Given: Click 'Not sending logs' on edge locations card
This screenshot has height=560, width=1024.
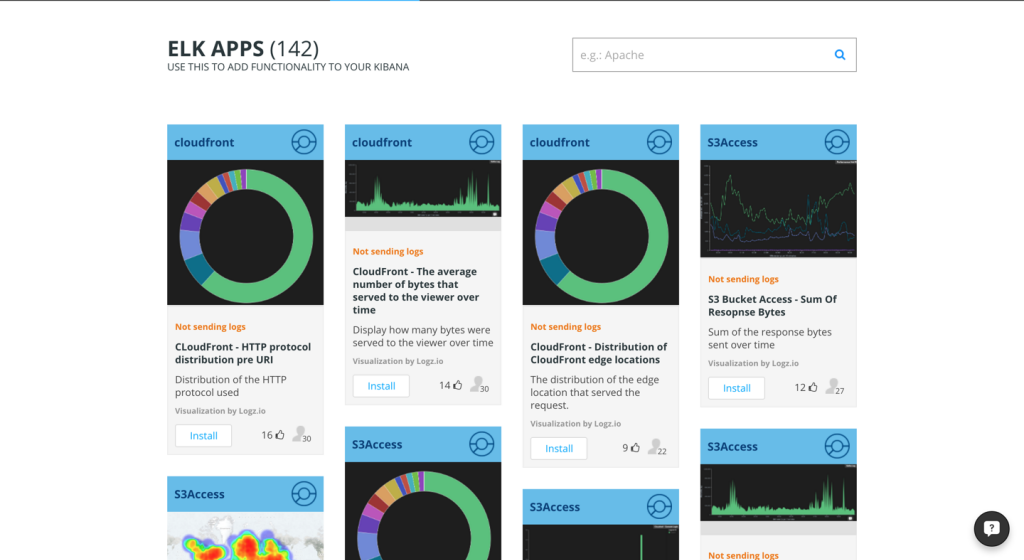Looking at the screenshot, I should pos(566,326).
